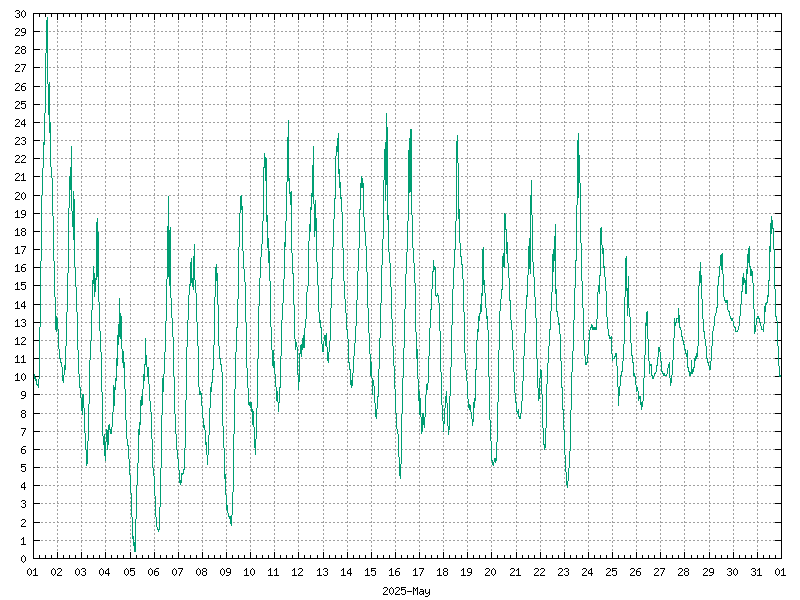This screenshot has height=600, width=800.
Task: Click the y-axis value 25
Action: pos(20,105)
